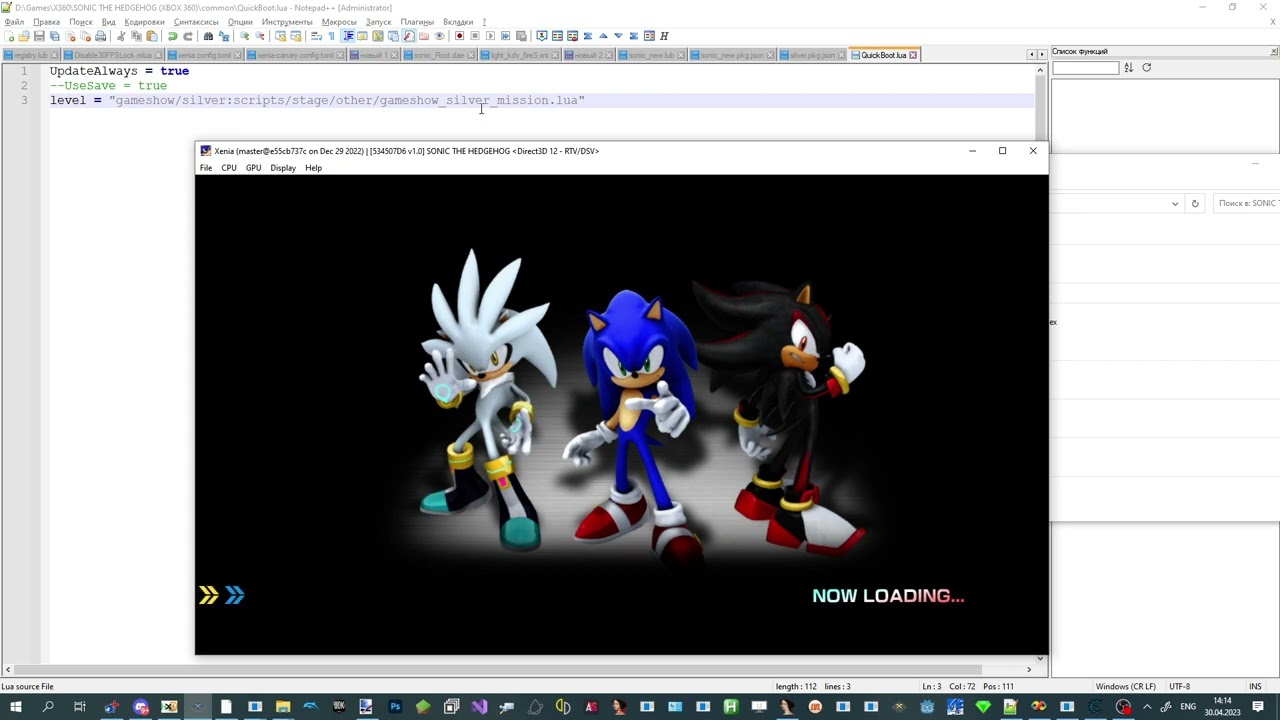The height and width of the screenshot is (720, 1280).
Task: Click the save recorded macro icon
Action: click(521, 36)
